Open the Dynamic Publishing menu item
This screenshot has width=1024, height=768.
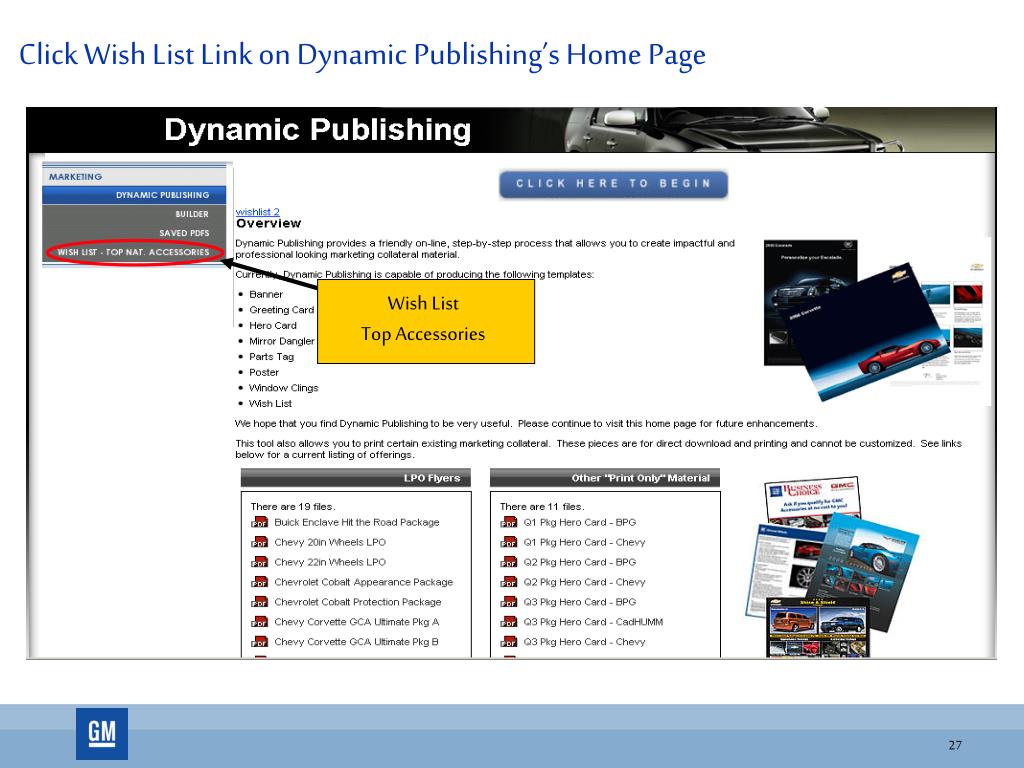(134, 195)
